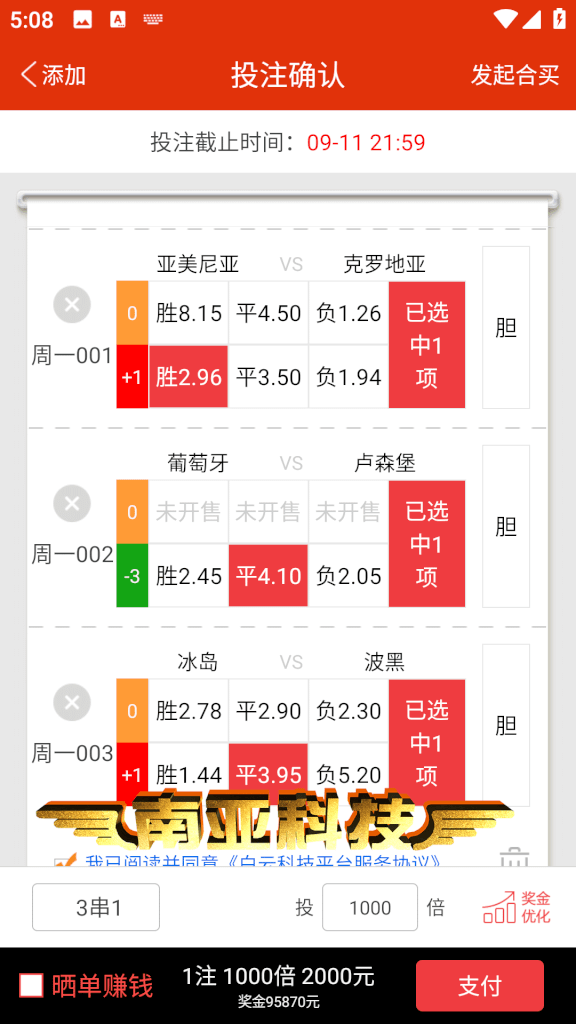
Task: Tap the battery icon in status bar
Action: coord(559,18)
